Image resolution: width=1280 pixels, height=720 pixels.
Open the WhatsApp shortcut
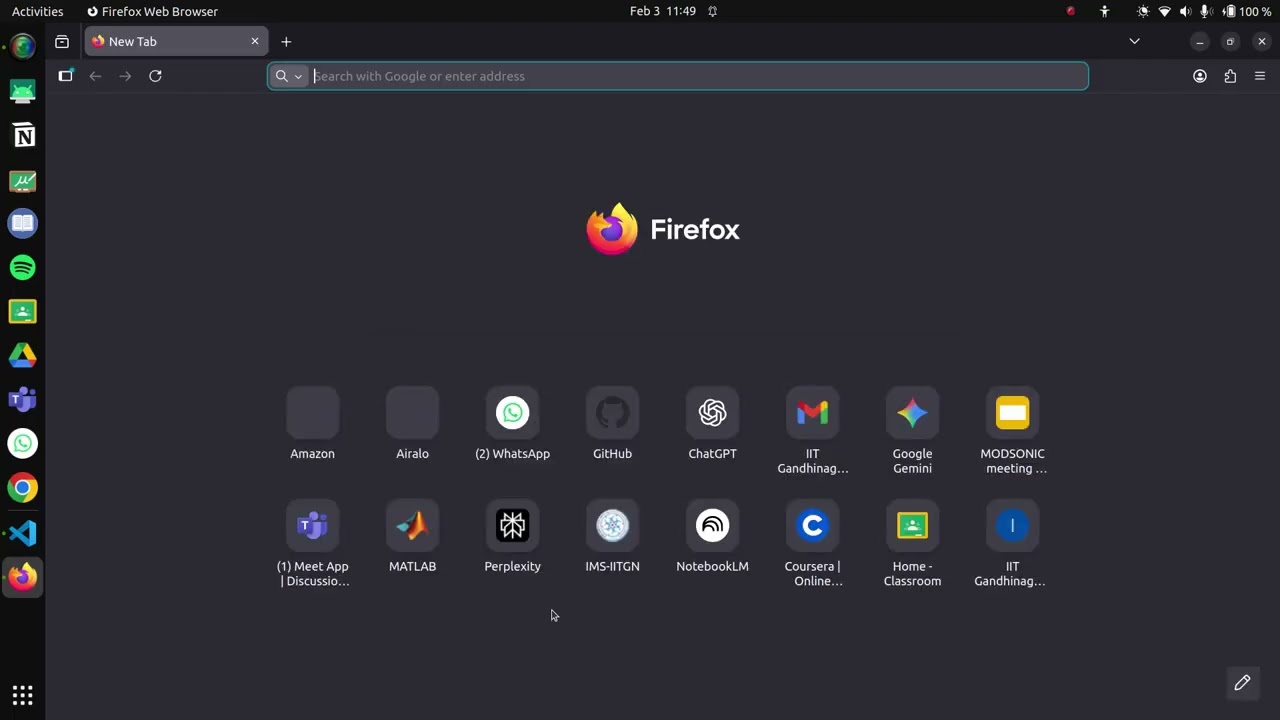tap(512, 413)
